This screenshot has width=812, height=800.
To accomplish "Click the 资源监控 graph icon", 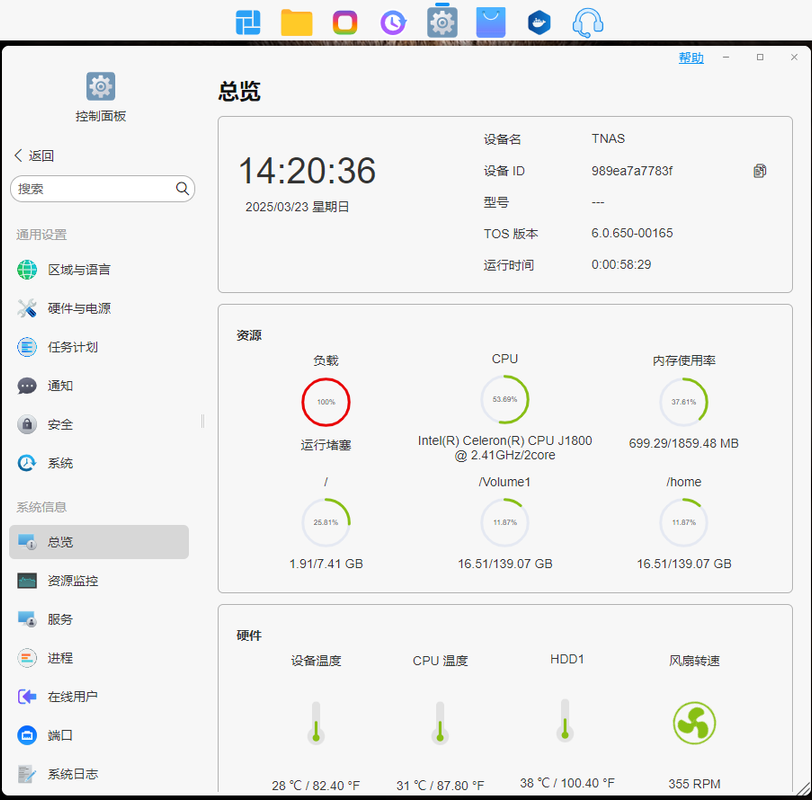I will tap(27, 580).
